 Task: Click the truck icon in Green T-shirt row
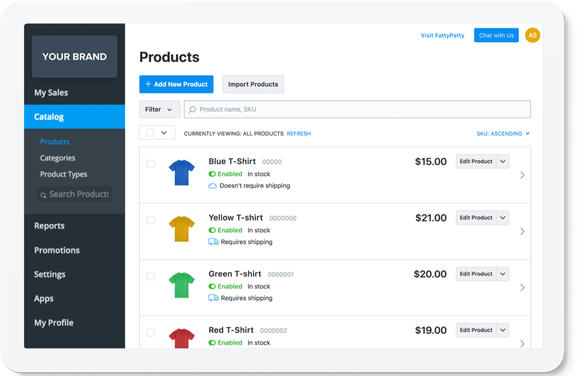pyautogui.click(x=213, y=298)
